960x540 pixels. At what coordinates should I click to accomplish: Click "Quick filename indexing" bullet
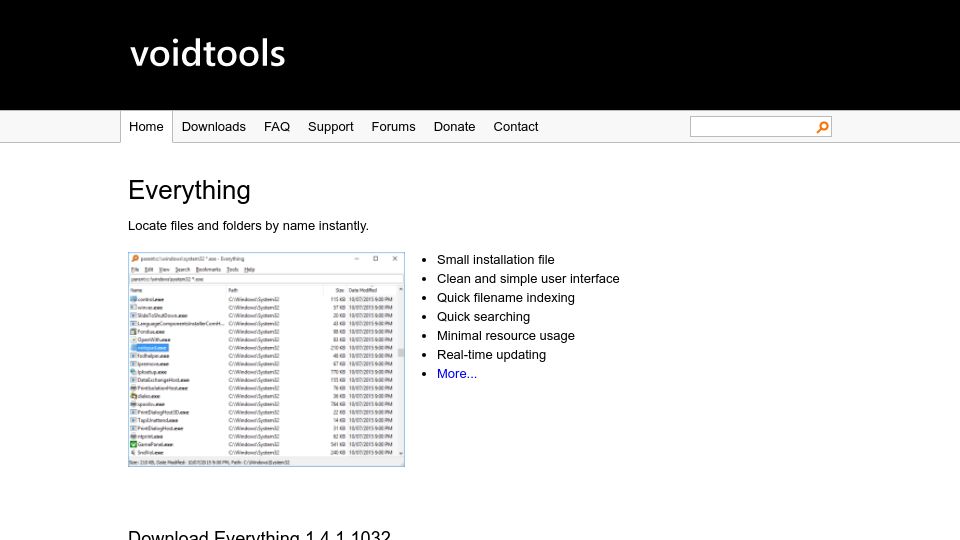(x=506, y=298)
